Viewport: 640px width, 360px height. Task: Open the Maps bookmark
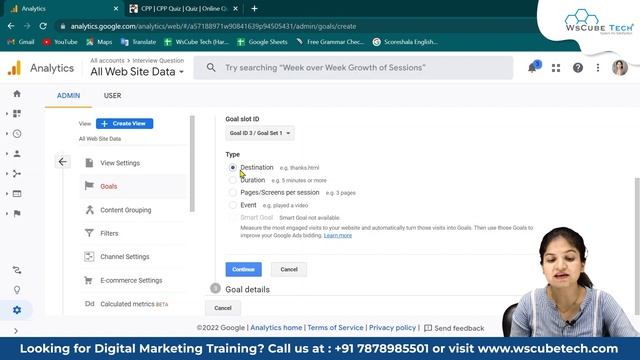[99, 42]
